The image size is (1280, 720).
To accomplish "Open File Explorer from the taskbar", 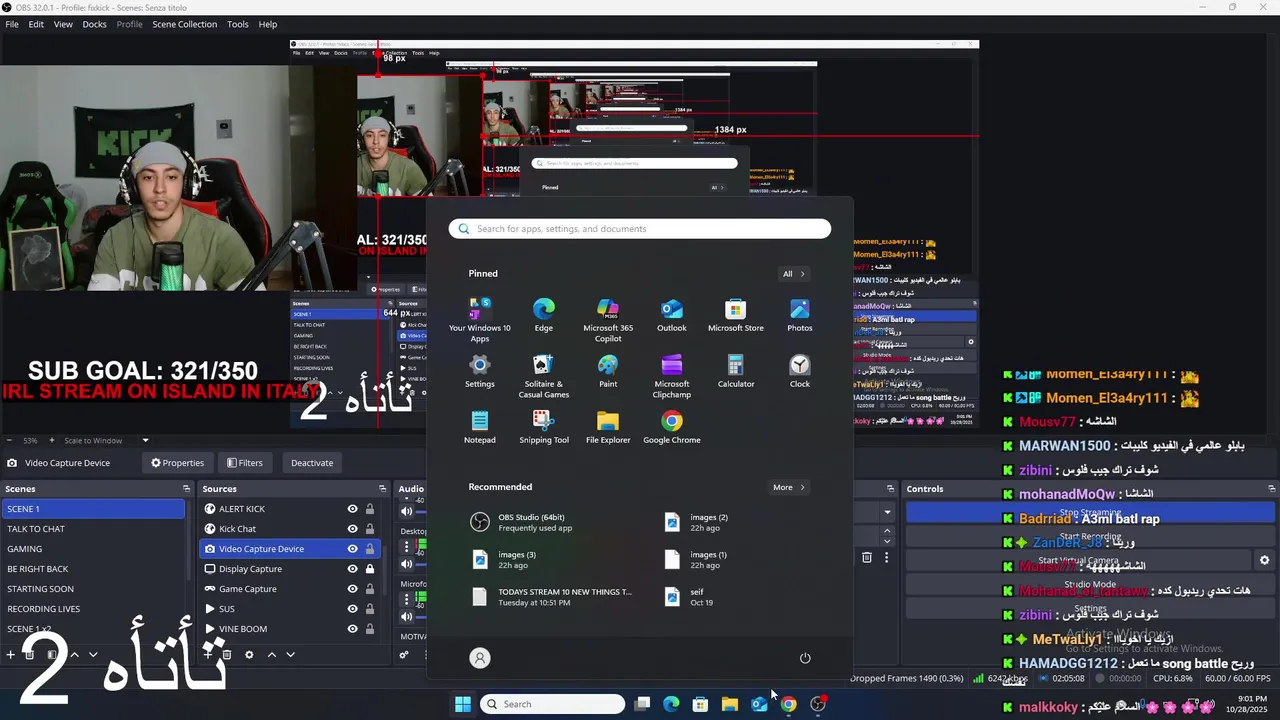I will 730,704.
